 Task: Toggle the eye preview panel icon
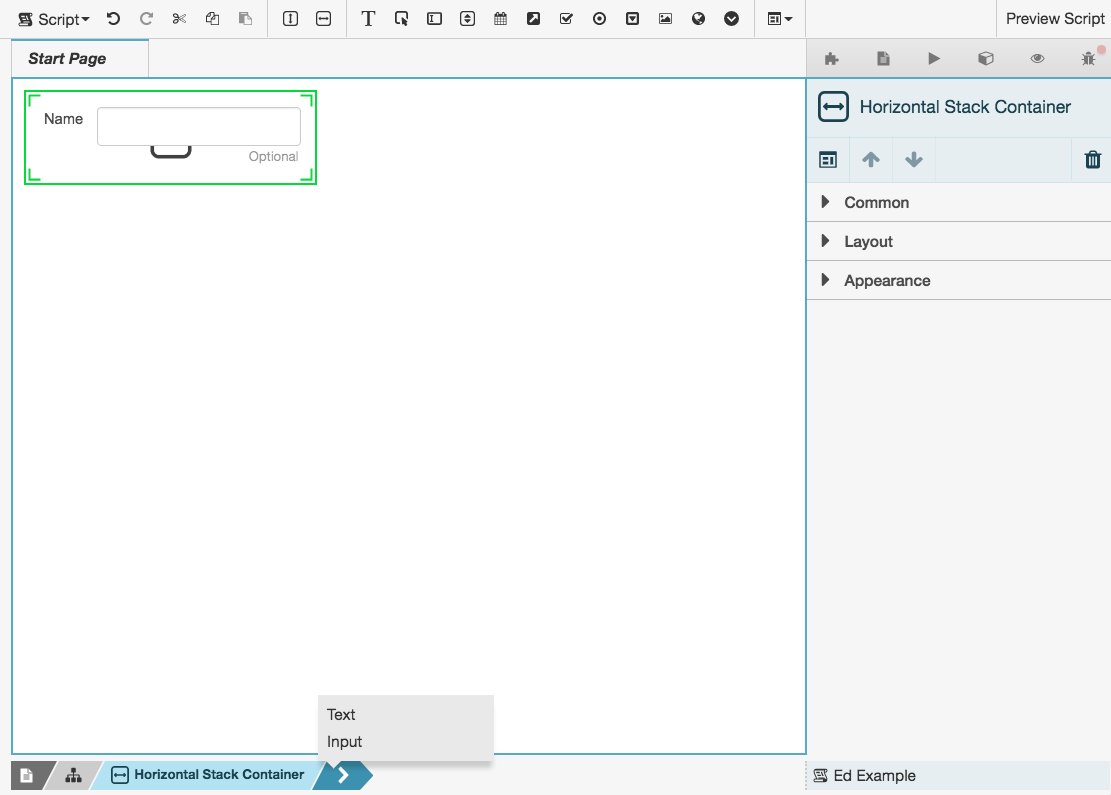[1037, 59]
